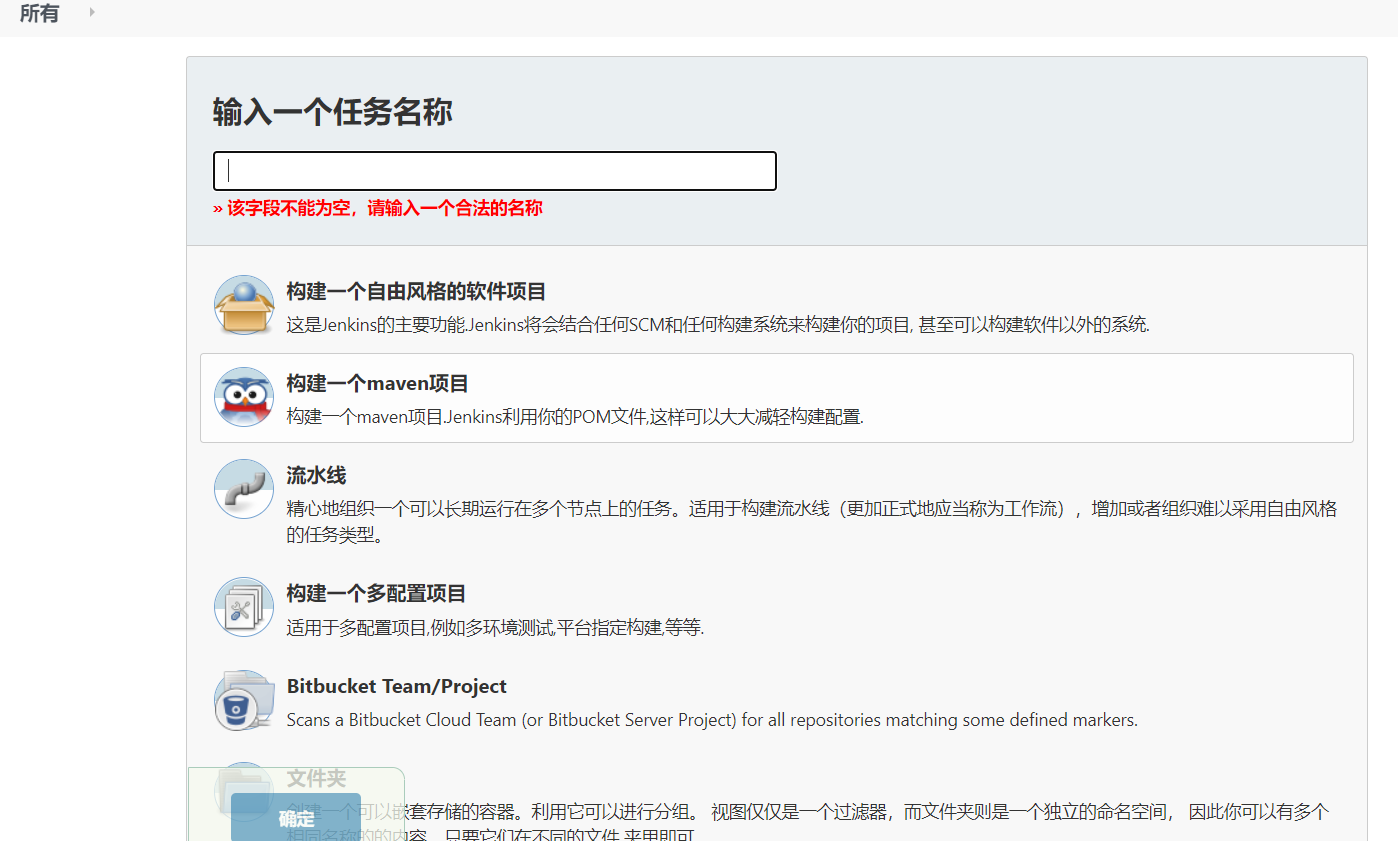Click the pipeline description starting 精心地组织
The width and height of the screenshot is (1398, 841).
tap(812, 522)
